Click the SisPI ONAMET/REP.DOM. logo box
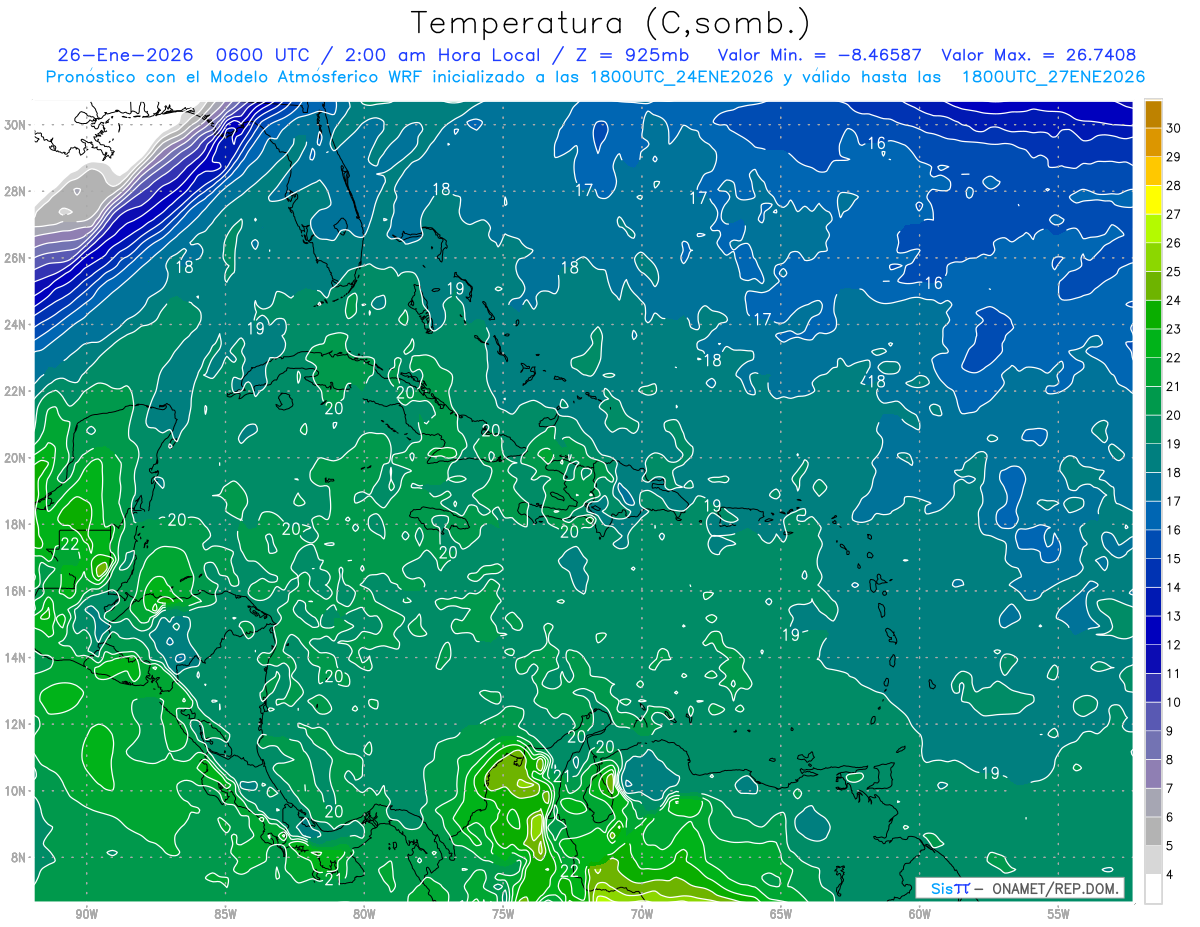The height and width of the screenshot is (927, 1200). [x=1020, y=888]
